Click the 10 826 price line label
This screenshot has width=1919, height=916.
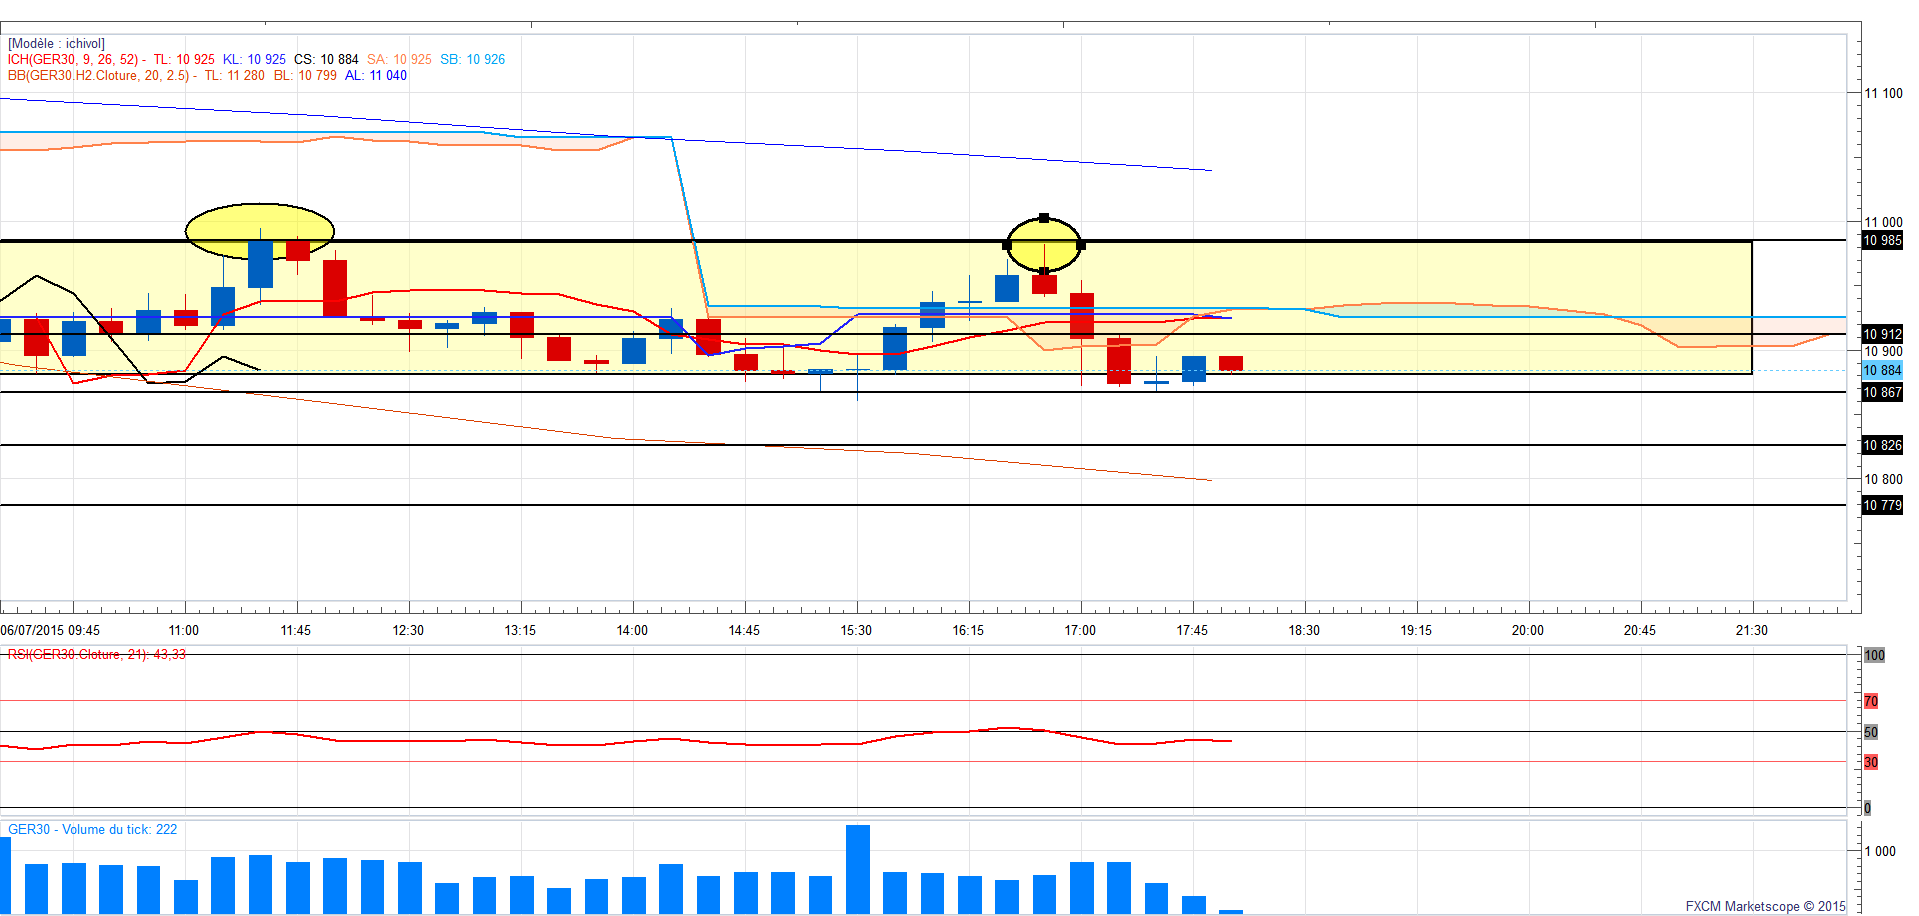[1882, 446]
